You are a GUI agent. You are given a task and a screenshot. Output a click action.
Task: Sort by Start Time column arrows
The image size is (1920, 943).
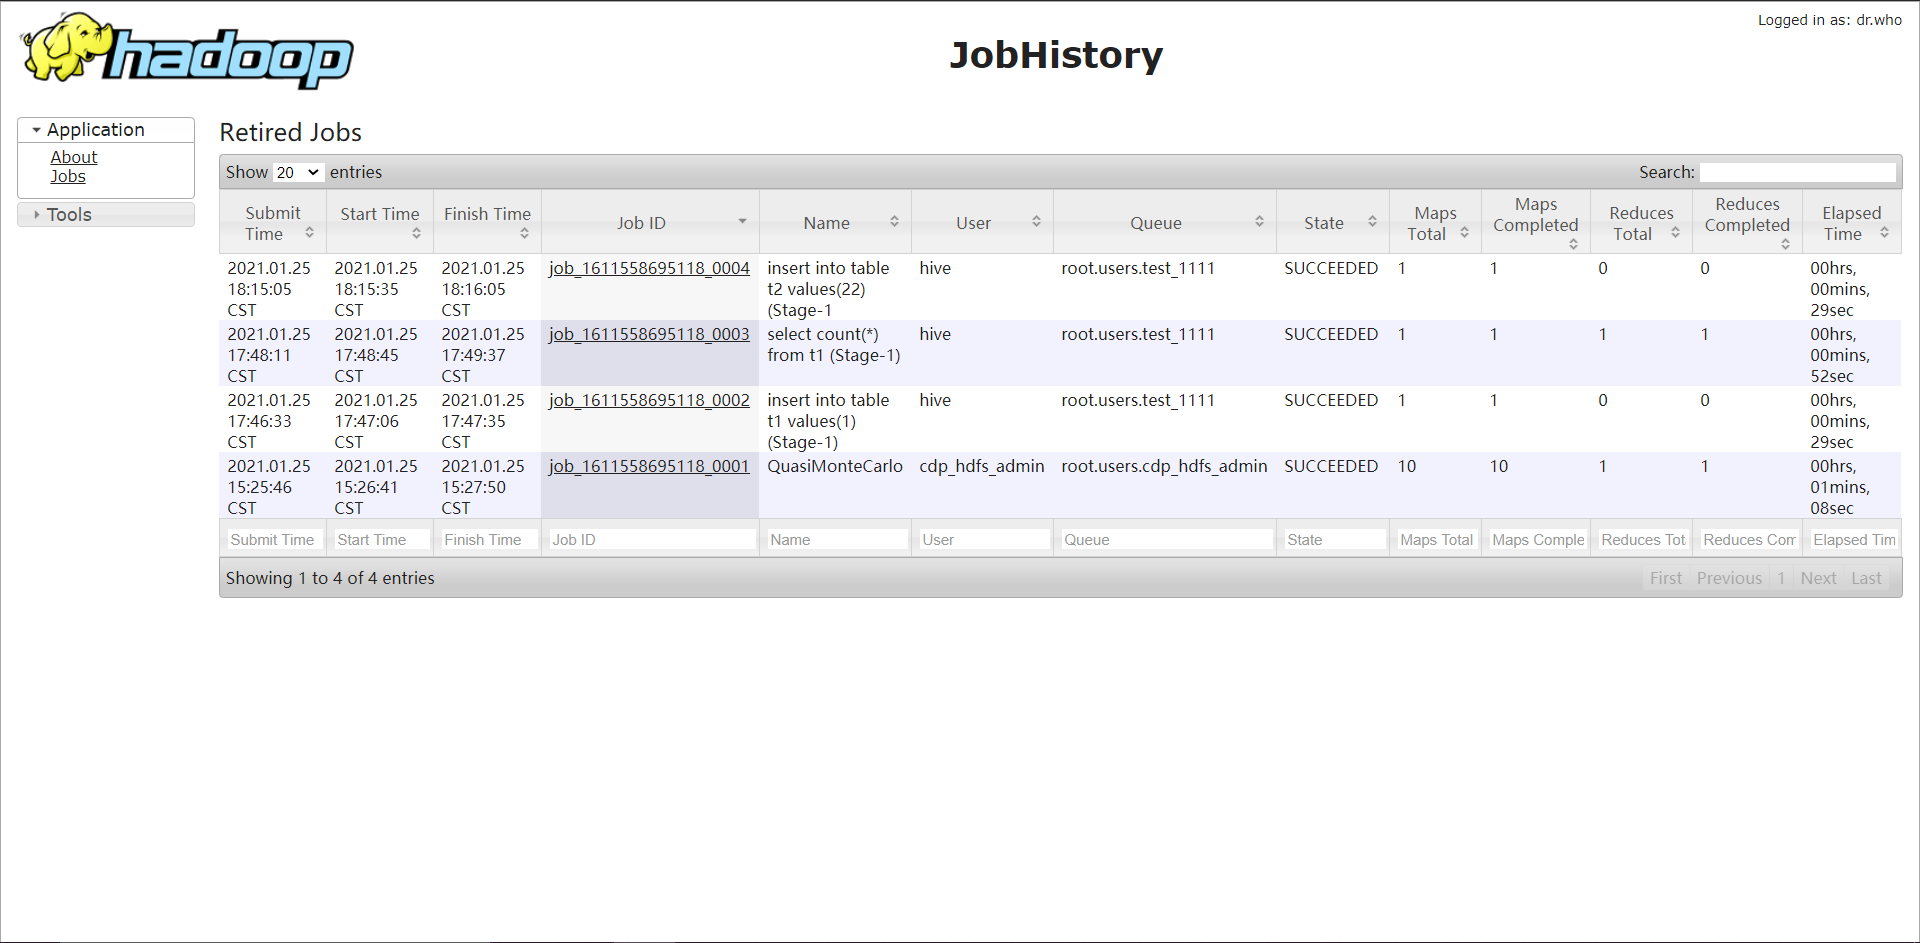pos(416,234)
